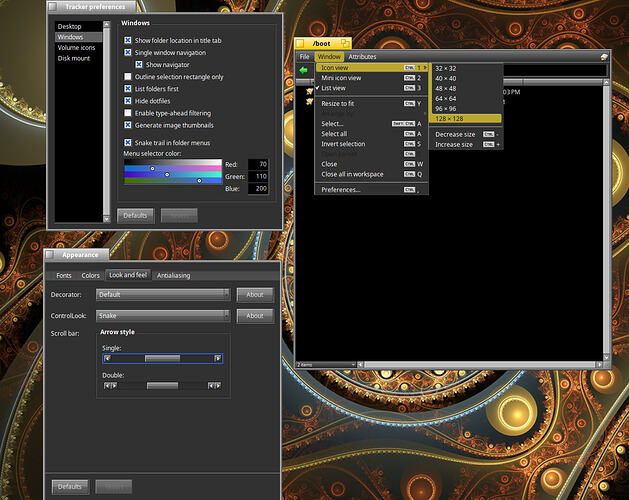Viewport: 629px width, 500px height.
Task: Pick 128 × 128 icon size
Action: point(465,118)
